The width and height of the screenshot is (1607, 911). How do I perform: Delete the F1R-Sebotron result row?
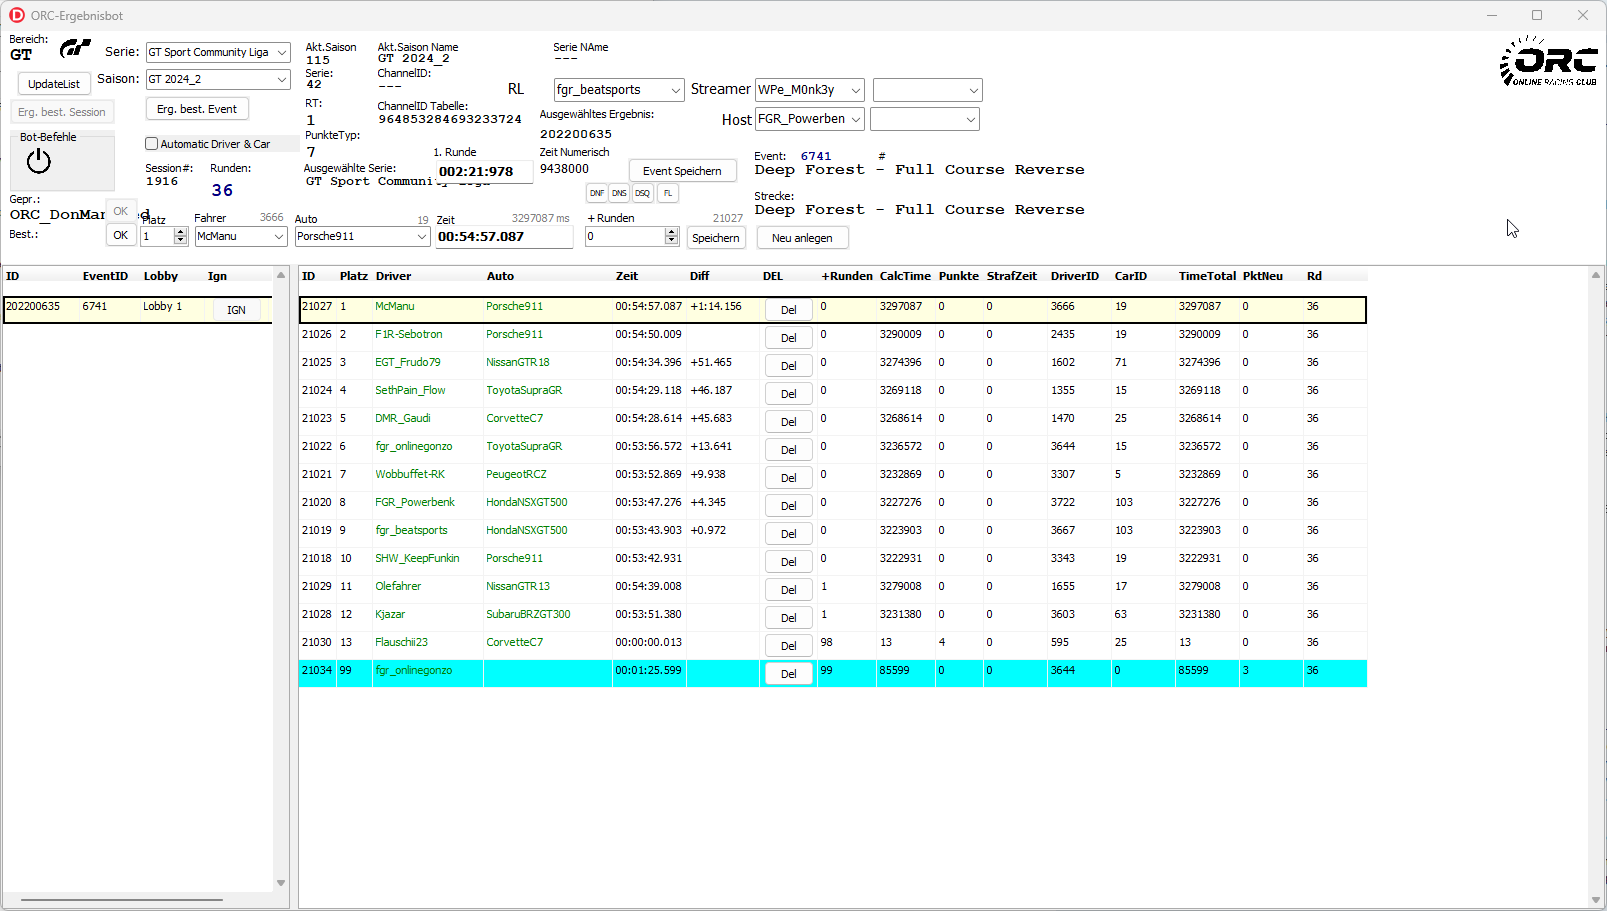788,338
